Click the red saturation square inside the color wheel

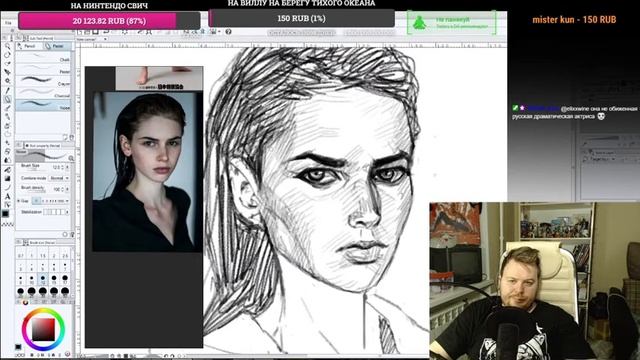[44, 329]
